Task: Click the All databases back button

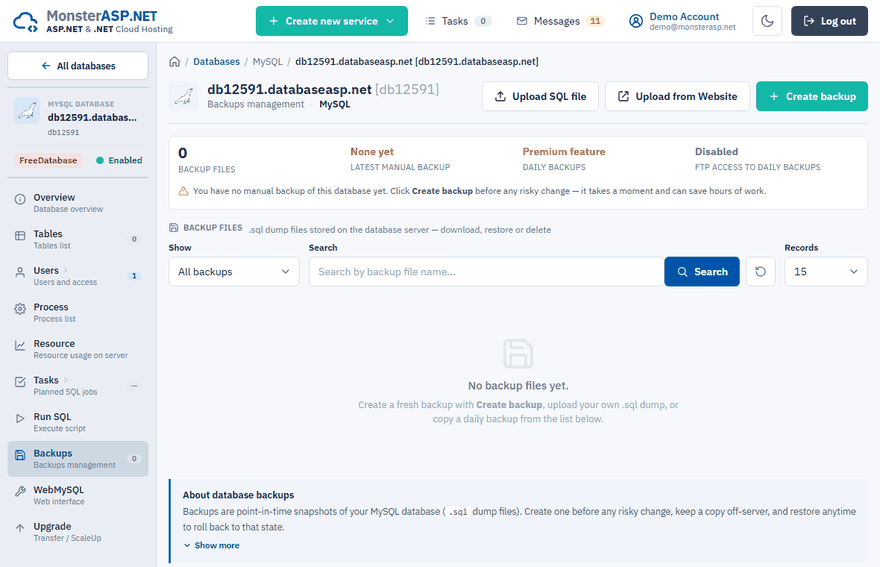Action: tap(78, 66)
